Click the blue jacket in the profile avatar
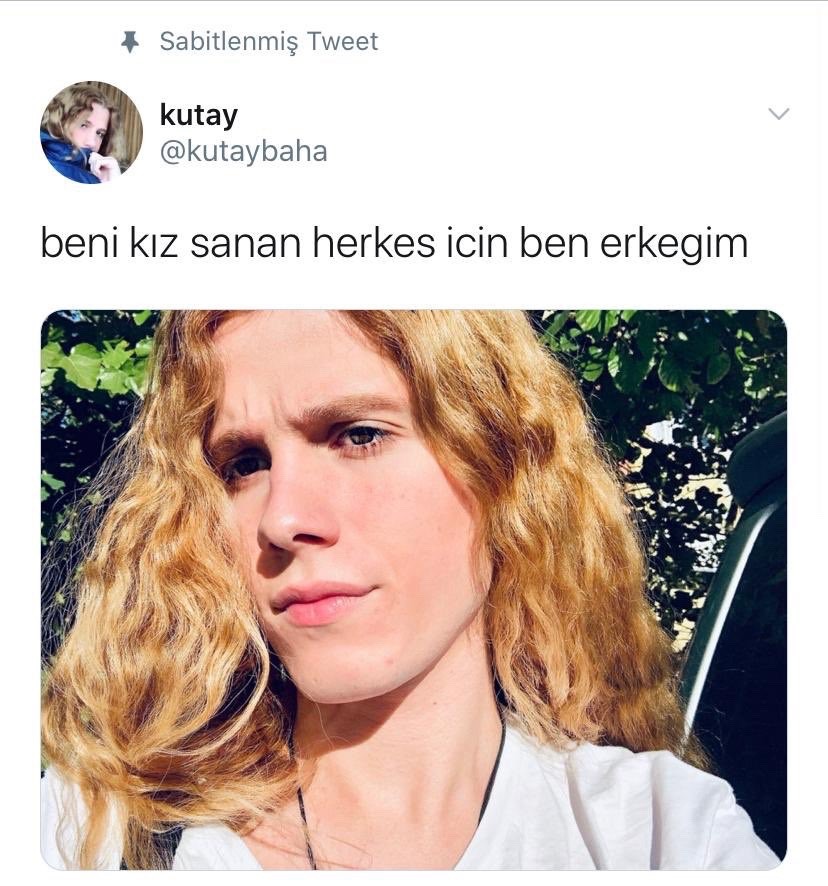This screenshot has height=886, width=828. tap(65, 160)
